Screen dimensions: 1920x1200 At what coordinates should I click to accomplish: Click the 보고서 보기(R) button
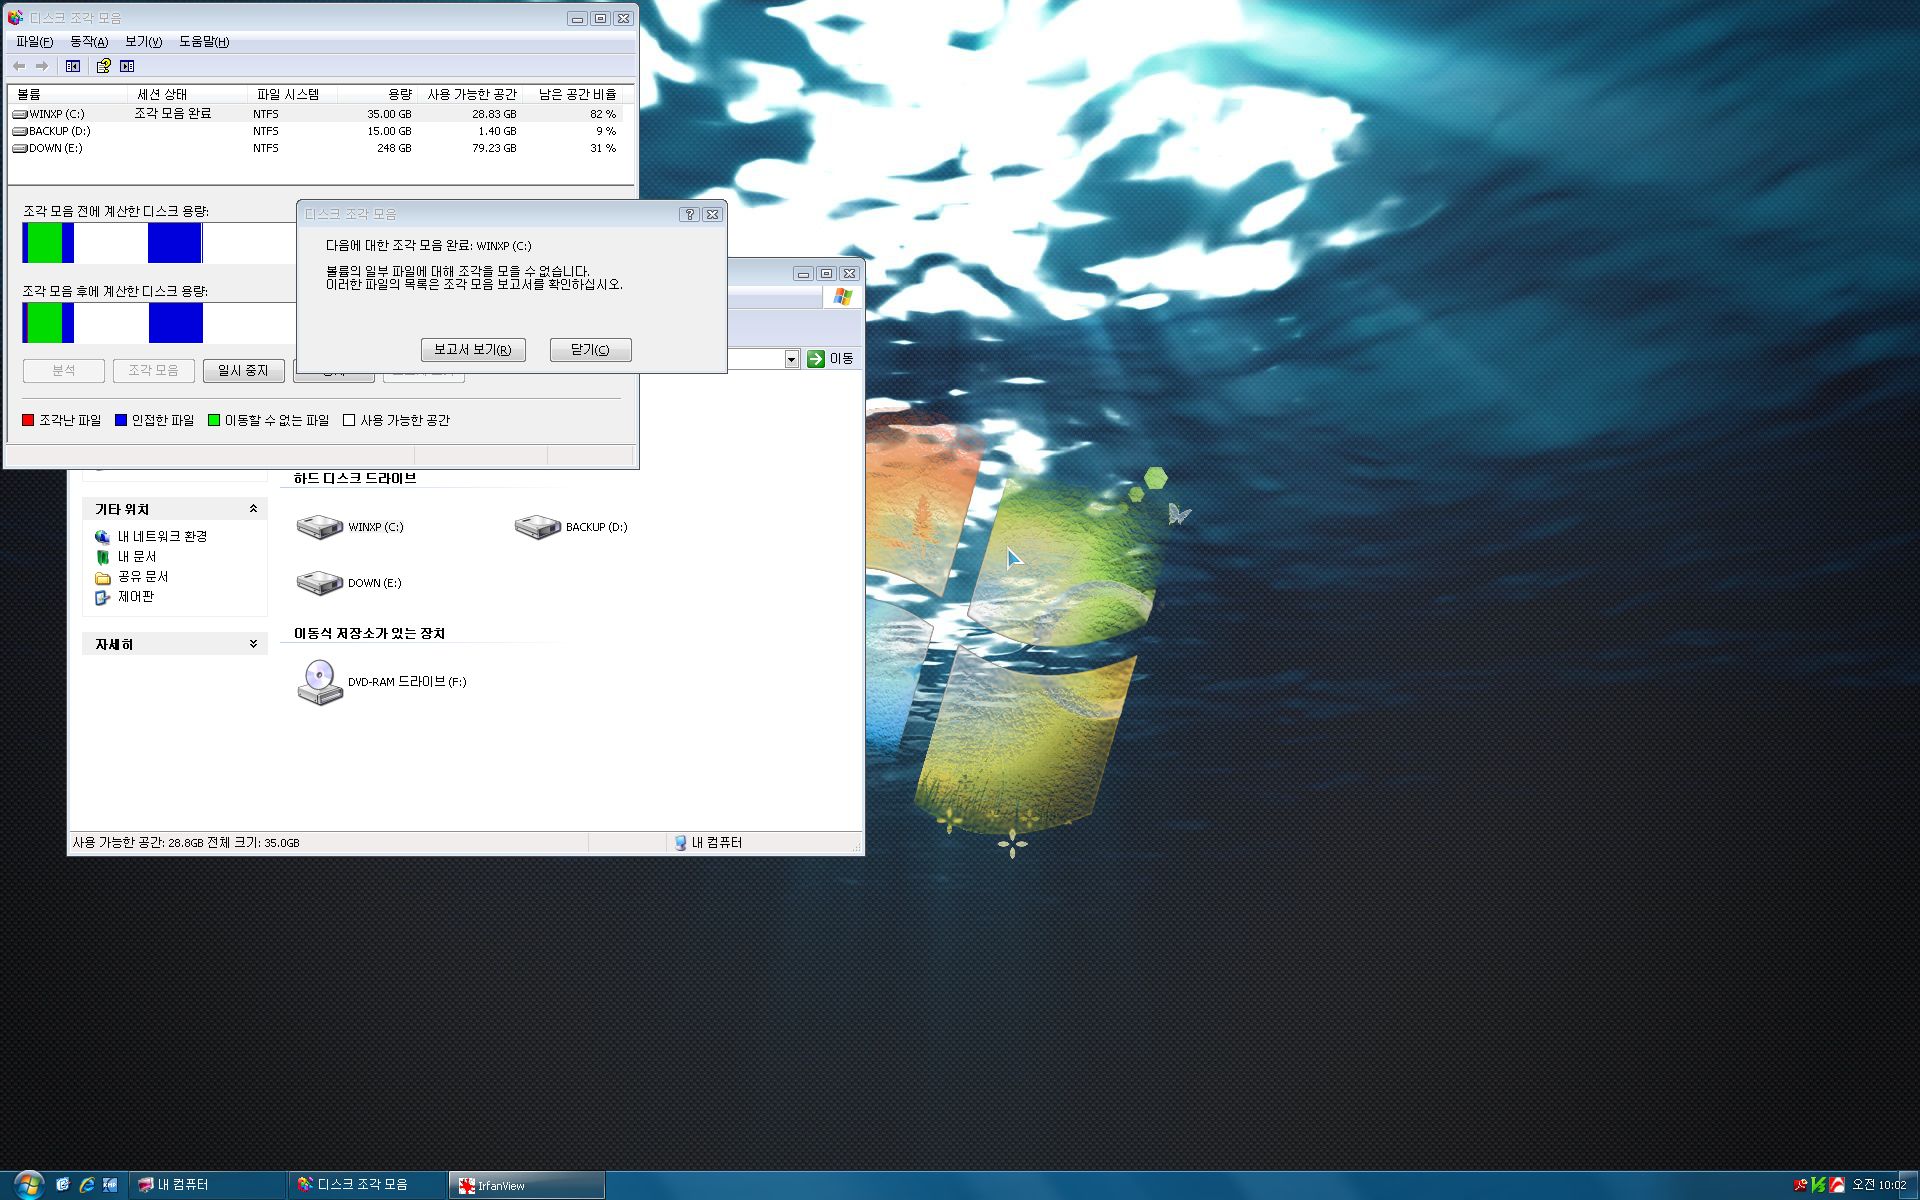coord(473,350)
